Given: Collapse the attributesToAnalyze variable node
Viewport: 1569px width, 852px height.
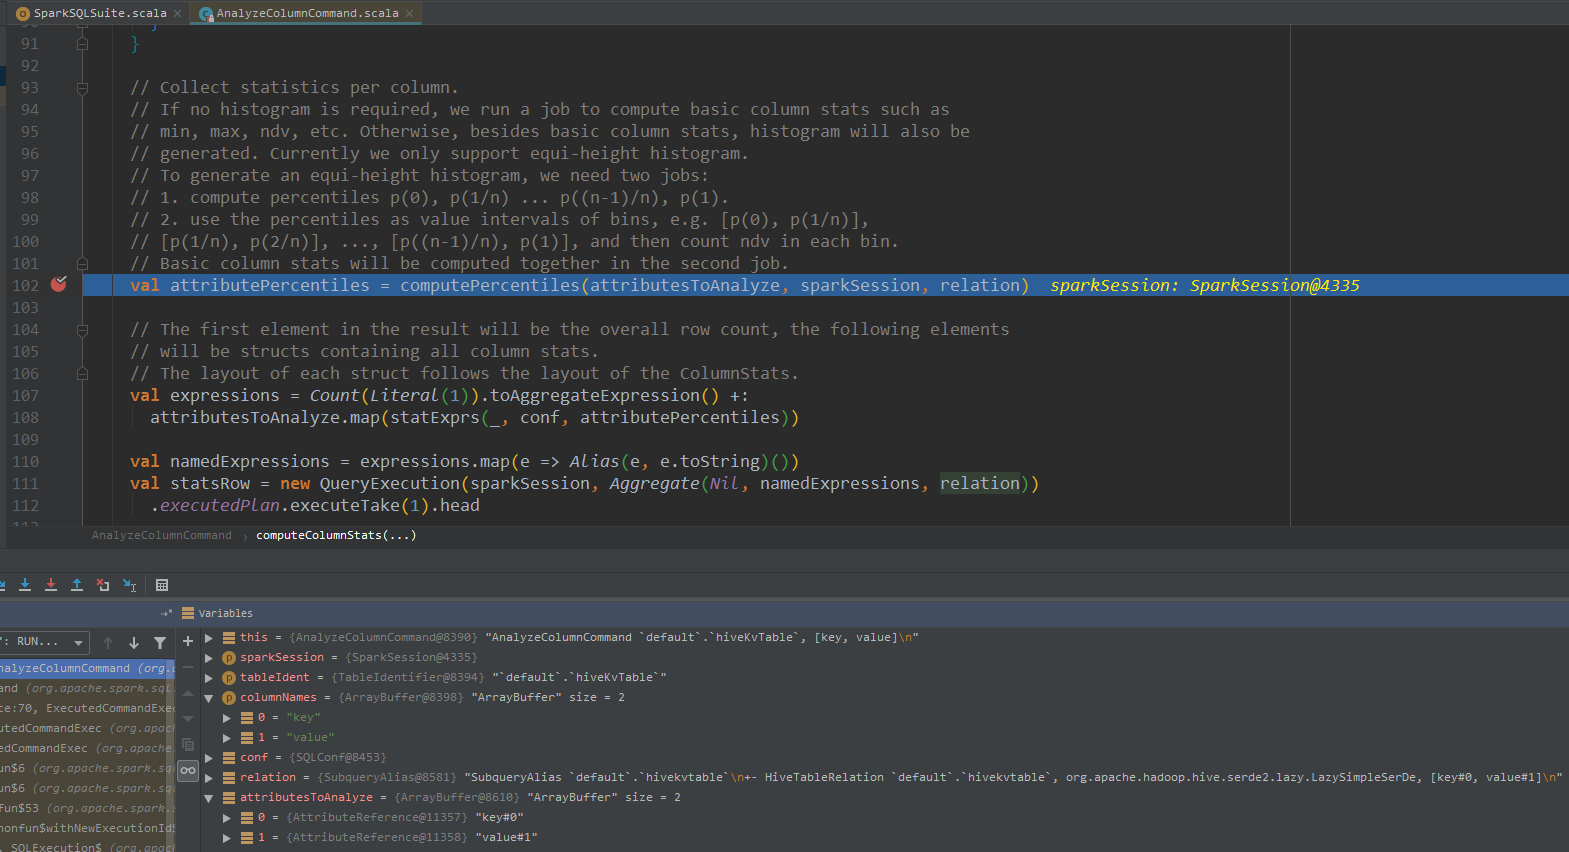Looking at the screenshot, I should pos(209,798).
